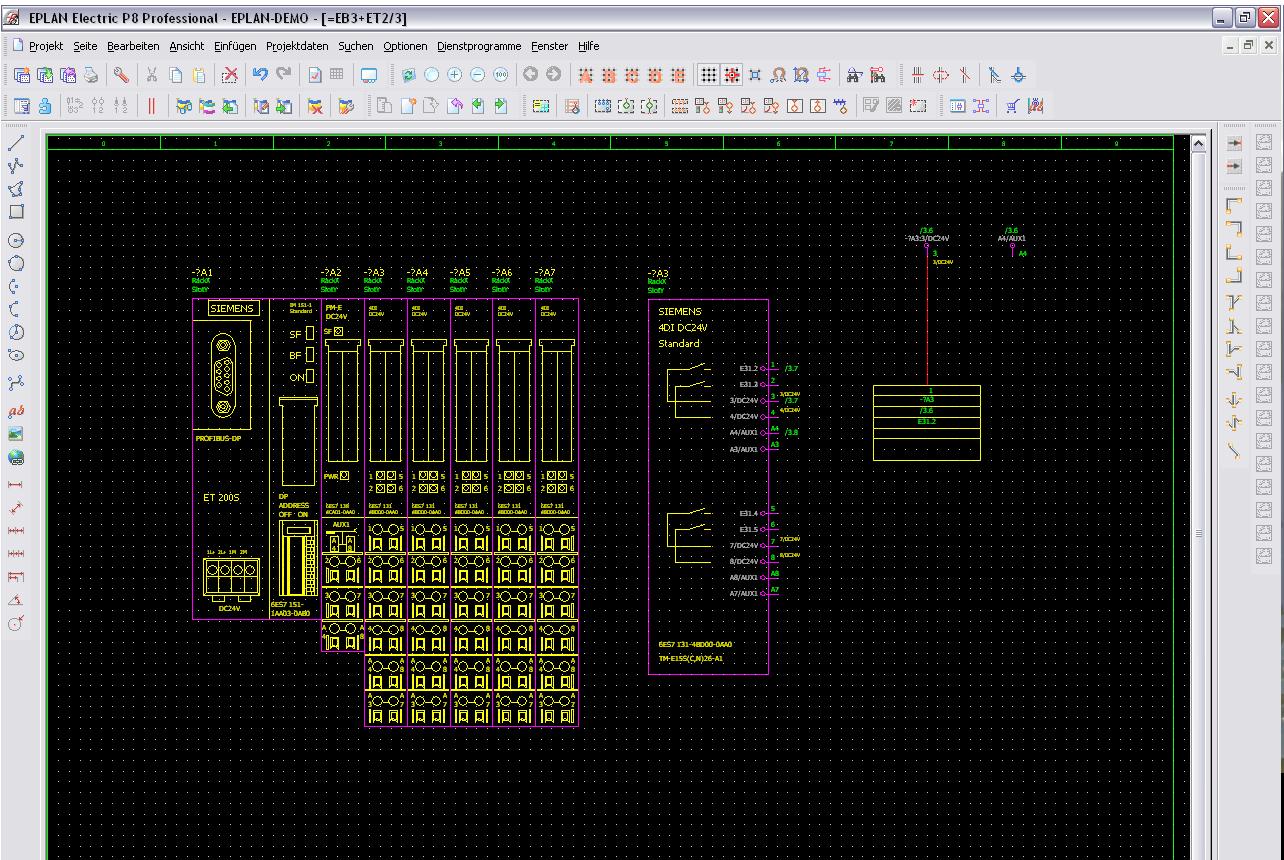
Task: Select the angle dimension tool
Action: click(x=16, y=601)
